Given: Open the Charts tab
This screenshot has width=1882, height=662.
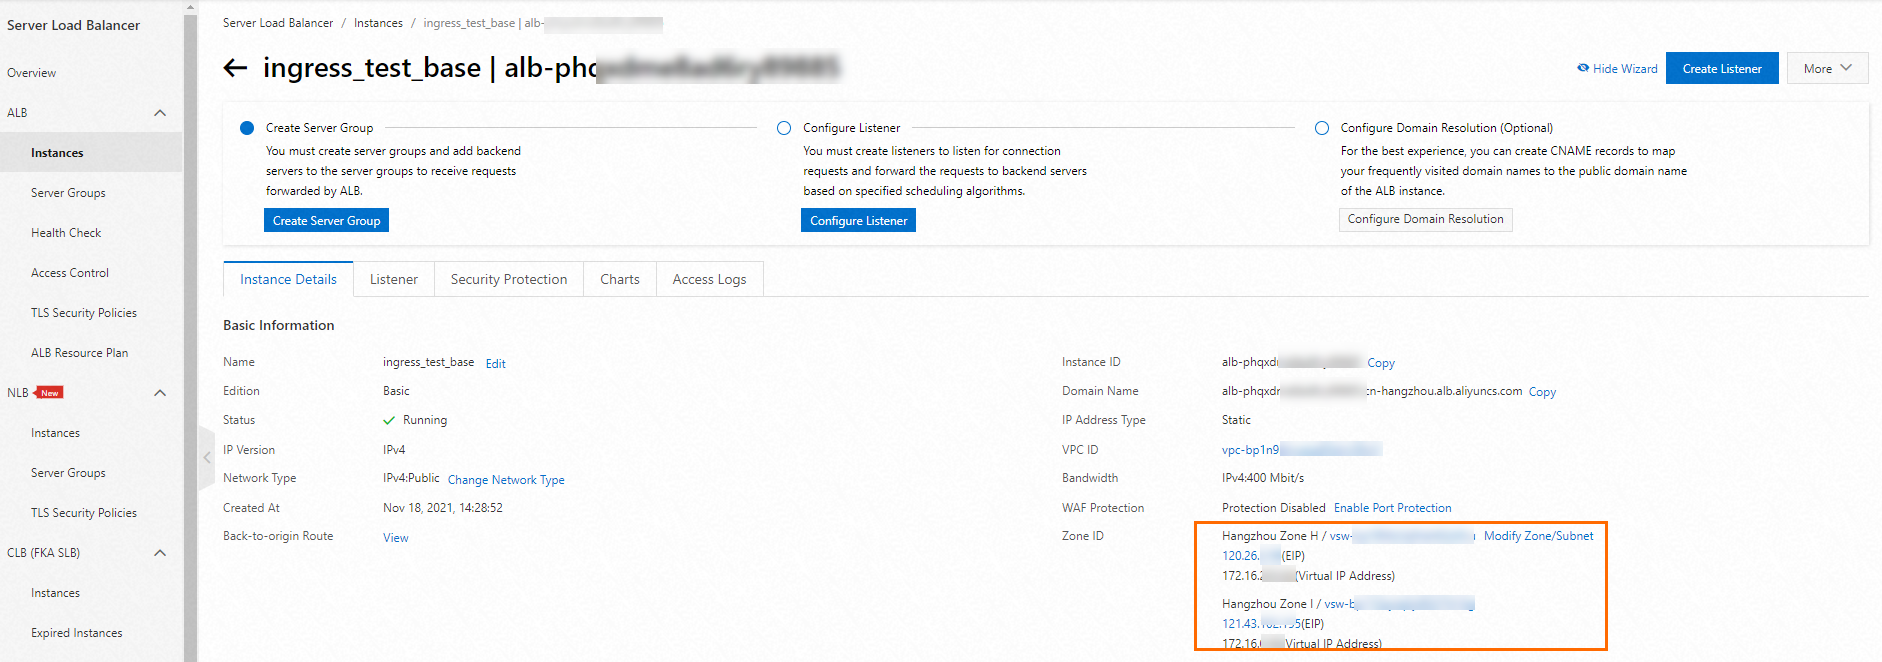Looking at the screenshot, I should [x=620, y=279].
